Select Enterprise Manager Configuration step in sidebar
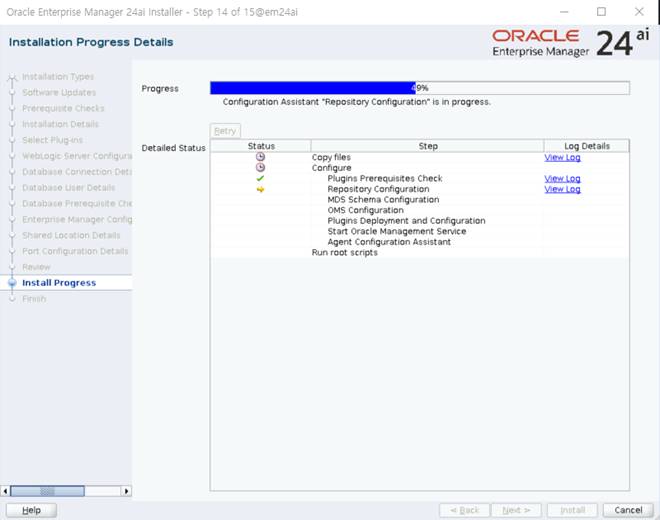This screenshot has width=660, height=520. tap(77, 219)
